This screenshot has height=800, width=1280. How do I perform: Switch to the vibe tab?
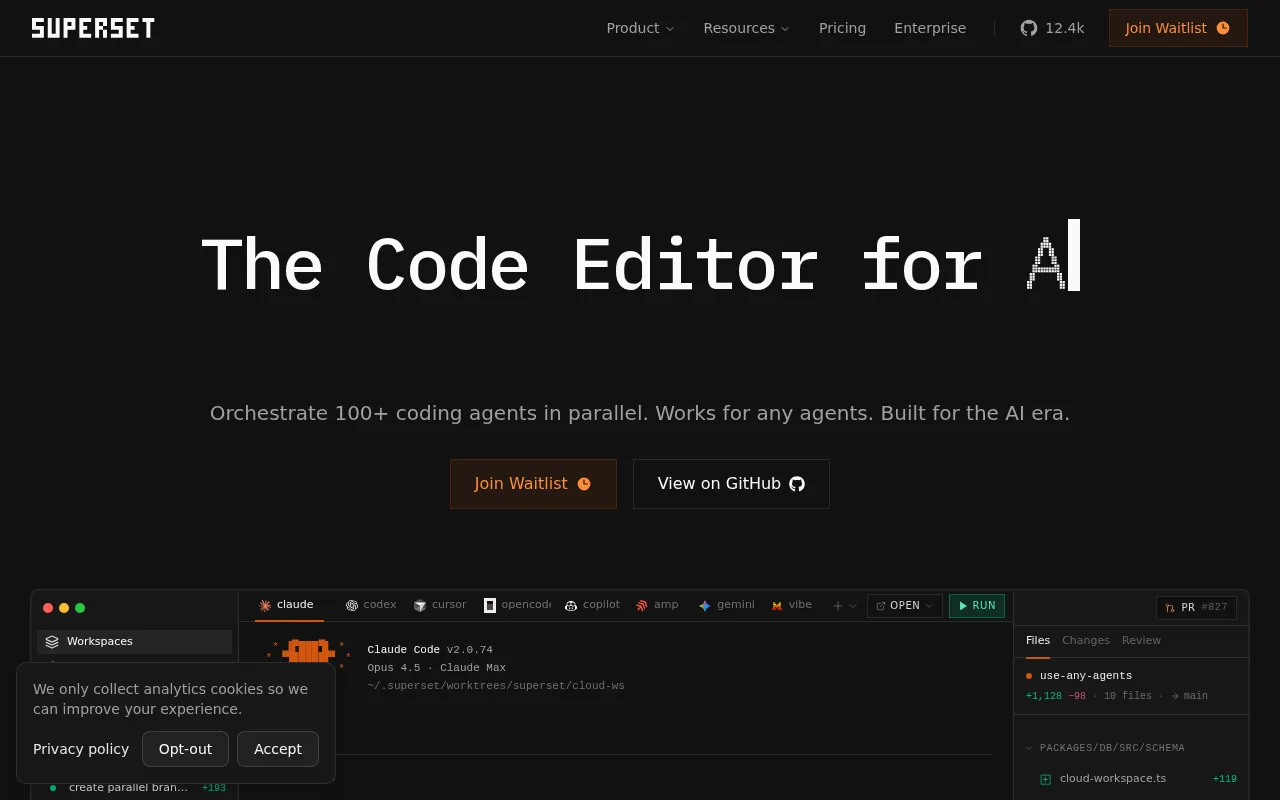click(791, 605)
